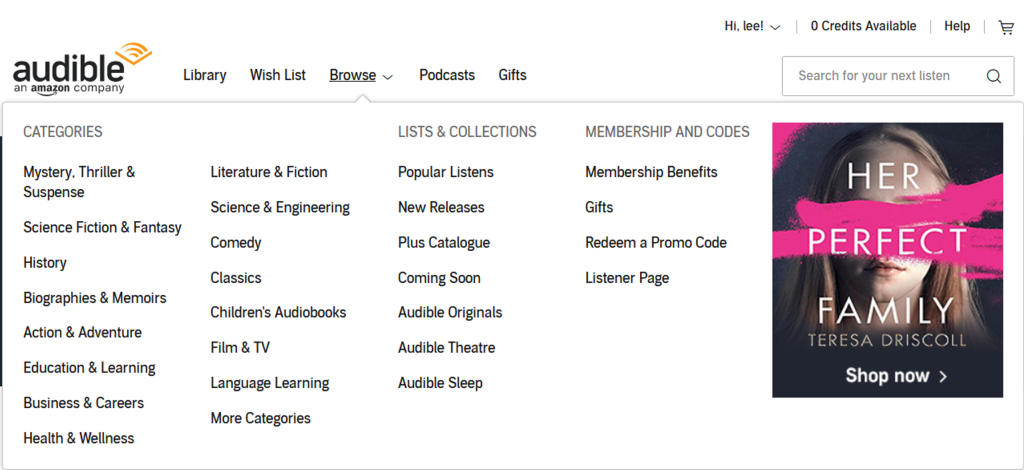
Task: Collapse the Browse menu chevron
Action: click(x=388, y=76)
